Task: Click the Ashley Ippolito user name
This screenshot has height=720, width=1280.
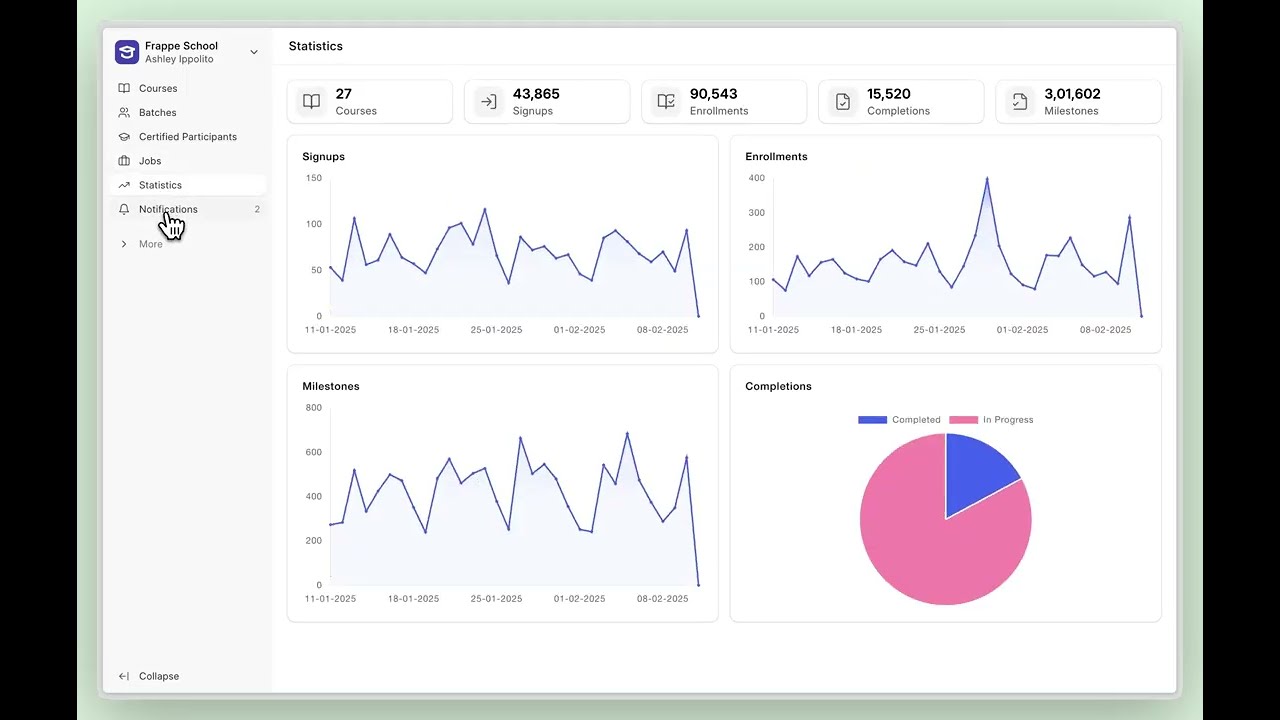Action: tap(179, 59)
